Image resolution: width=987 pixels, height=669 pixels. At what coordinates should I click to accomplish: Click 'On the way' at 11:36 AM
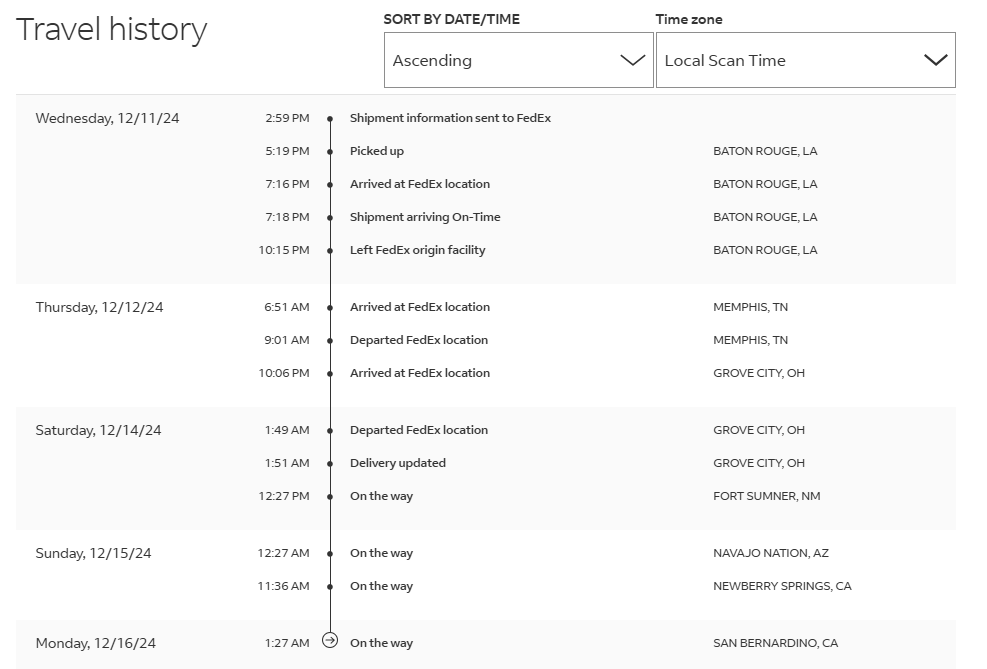point(381,586)
